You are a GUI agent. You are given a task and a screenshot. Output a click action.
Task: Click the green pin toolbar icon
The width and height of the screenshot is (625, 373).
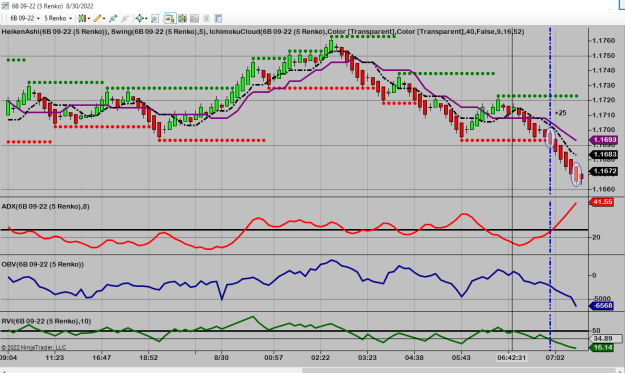(113, 18)
